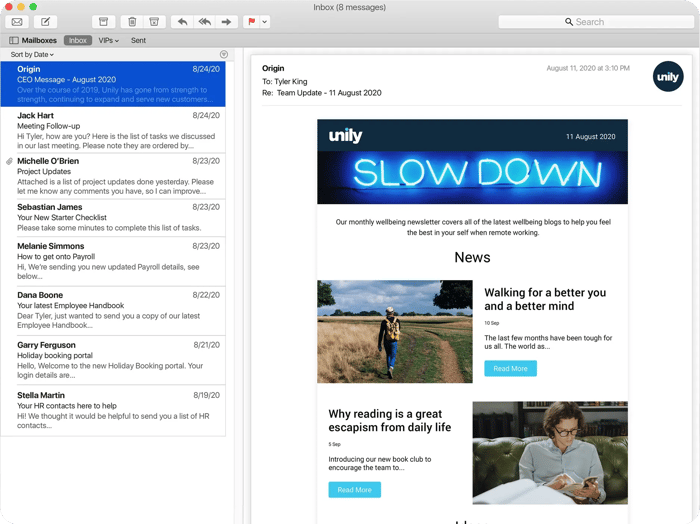Click Read More for the reading article
Image resolution: width=700 pixels, height=524 pixels.
tap(354, 490)
